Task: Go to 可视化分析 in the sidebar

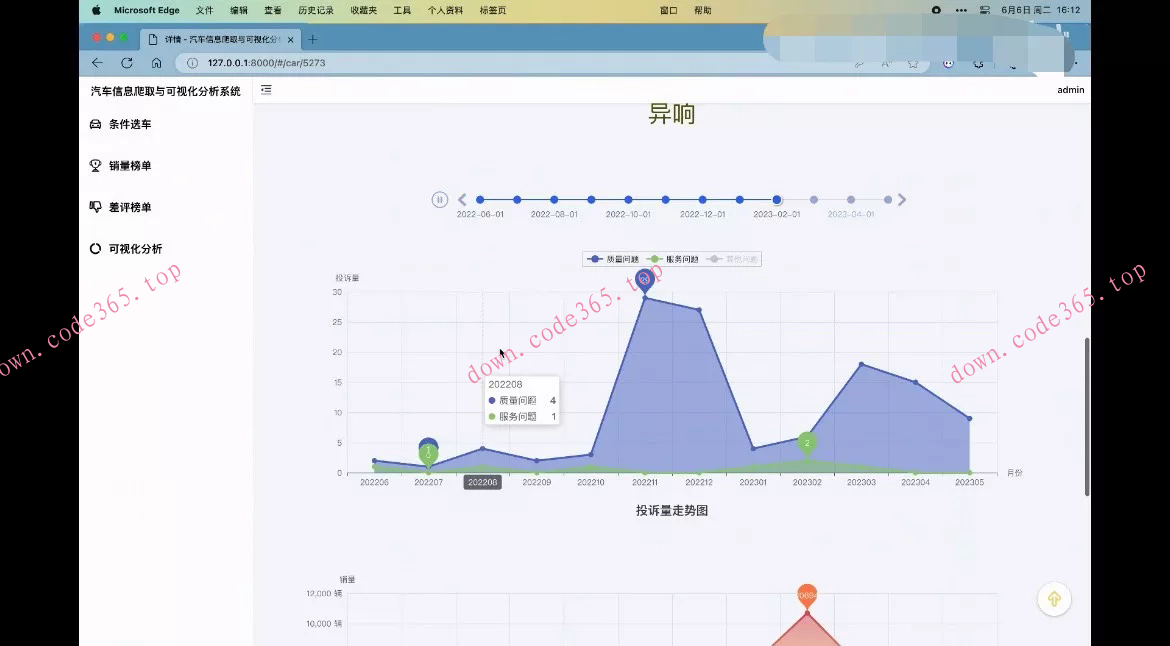Action: coord(135,249)
